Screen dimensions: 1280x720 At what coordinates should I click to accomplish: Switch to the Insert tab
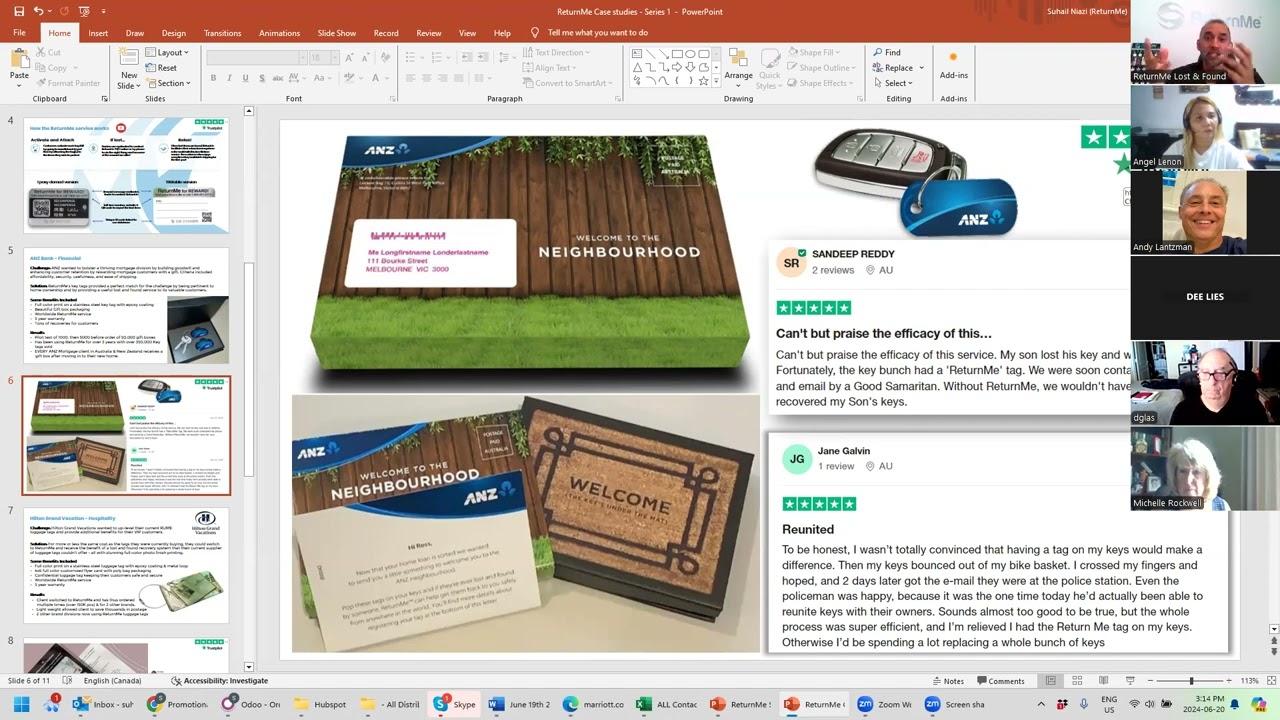(x=98, y=33)
